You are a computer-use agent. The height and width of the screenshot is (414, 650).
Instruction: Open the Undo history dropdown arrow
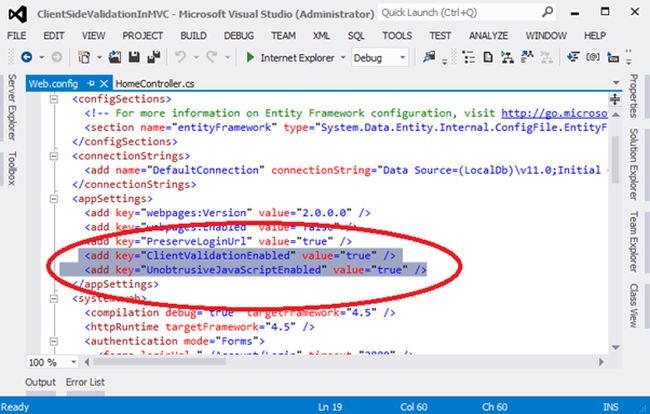click(x=196, y=57)
